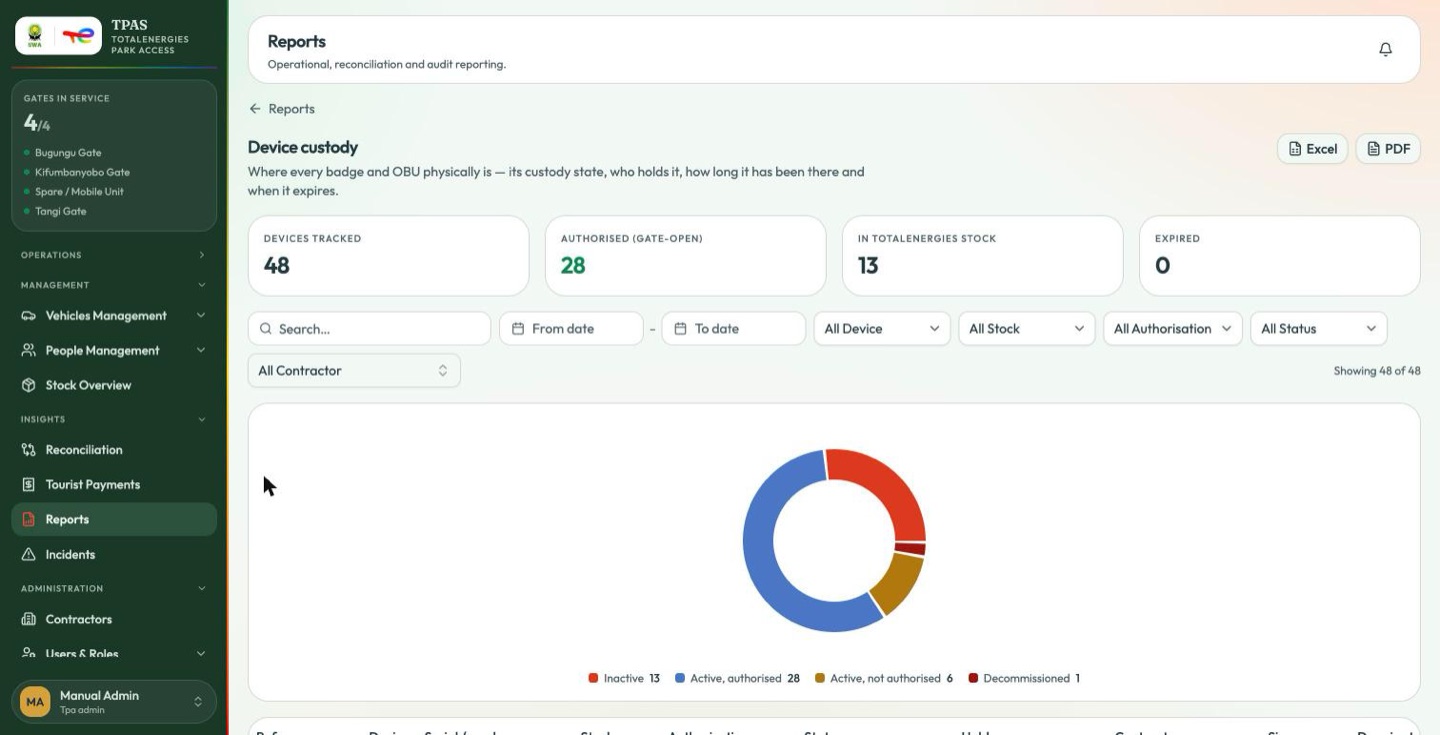
Task: Click the Reconciliation sidebar icon
Action: tap(29, 450)
